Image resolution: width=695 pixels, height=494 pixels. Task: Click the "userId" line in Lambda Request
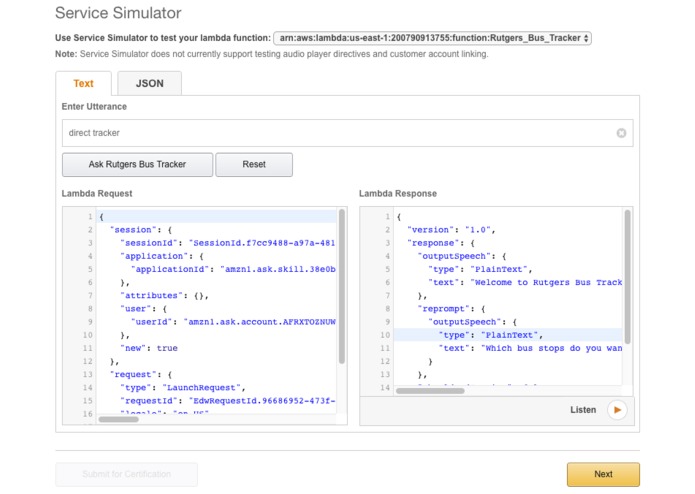point(233,322)
